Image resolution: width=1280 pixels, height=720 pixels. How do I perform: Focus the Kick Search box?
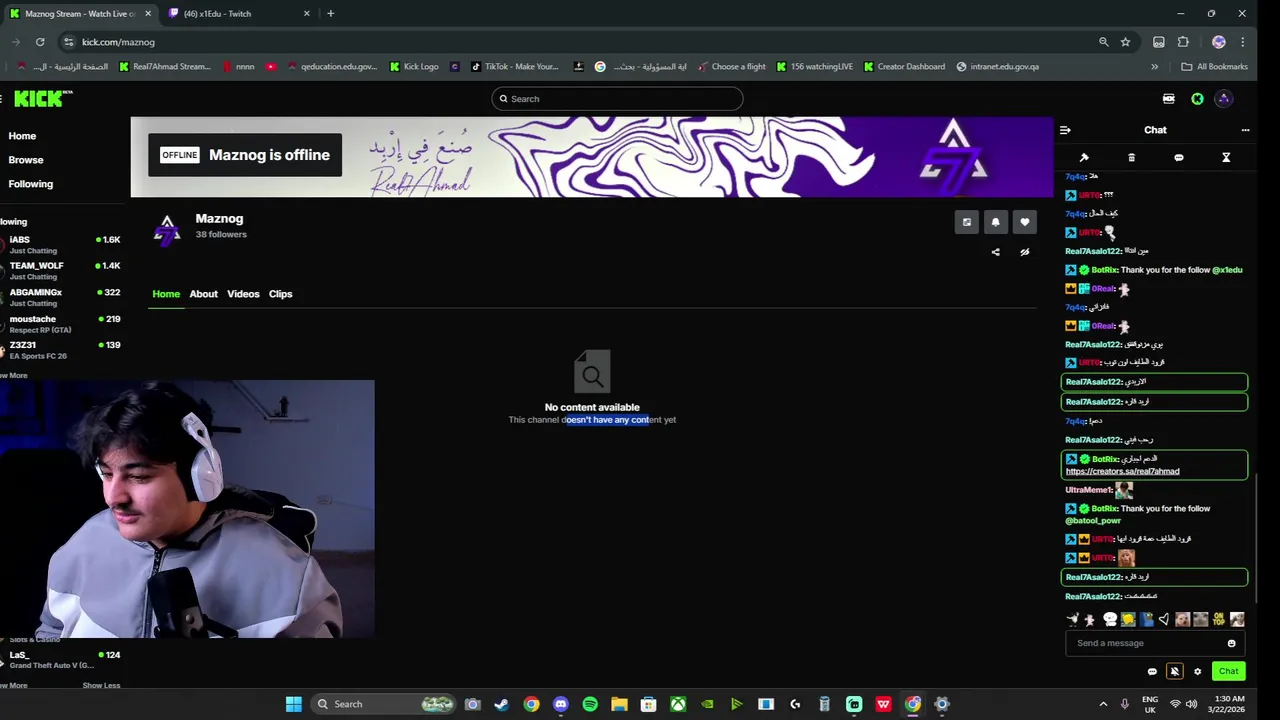(x=617, y=98)
